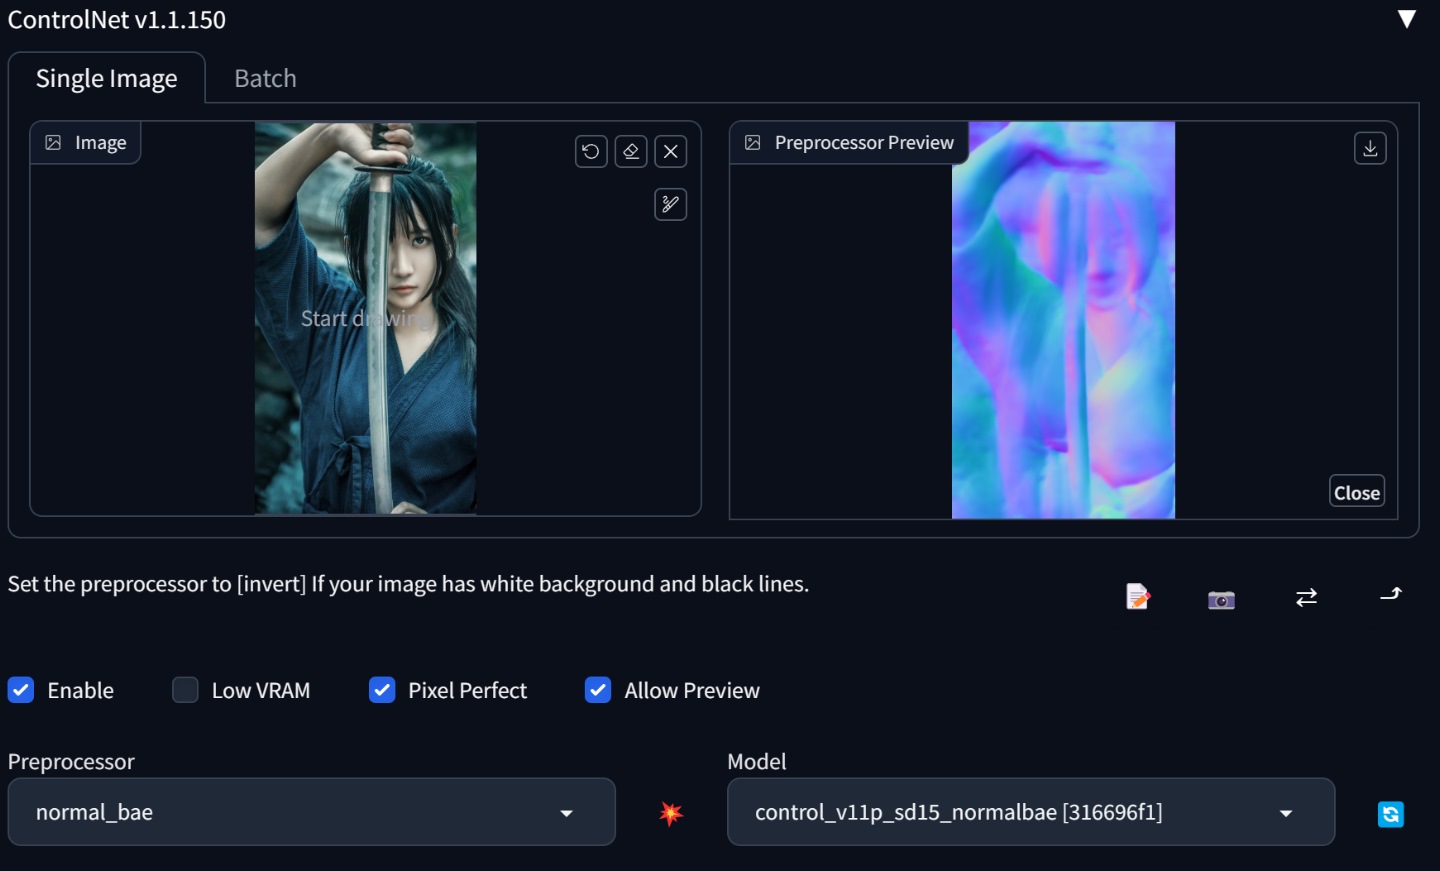Close the preprocessor preview
This screenshot has width=1440, height=871.
coord(1356,492)
